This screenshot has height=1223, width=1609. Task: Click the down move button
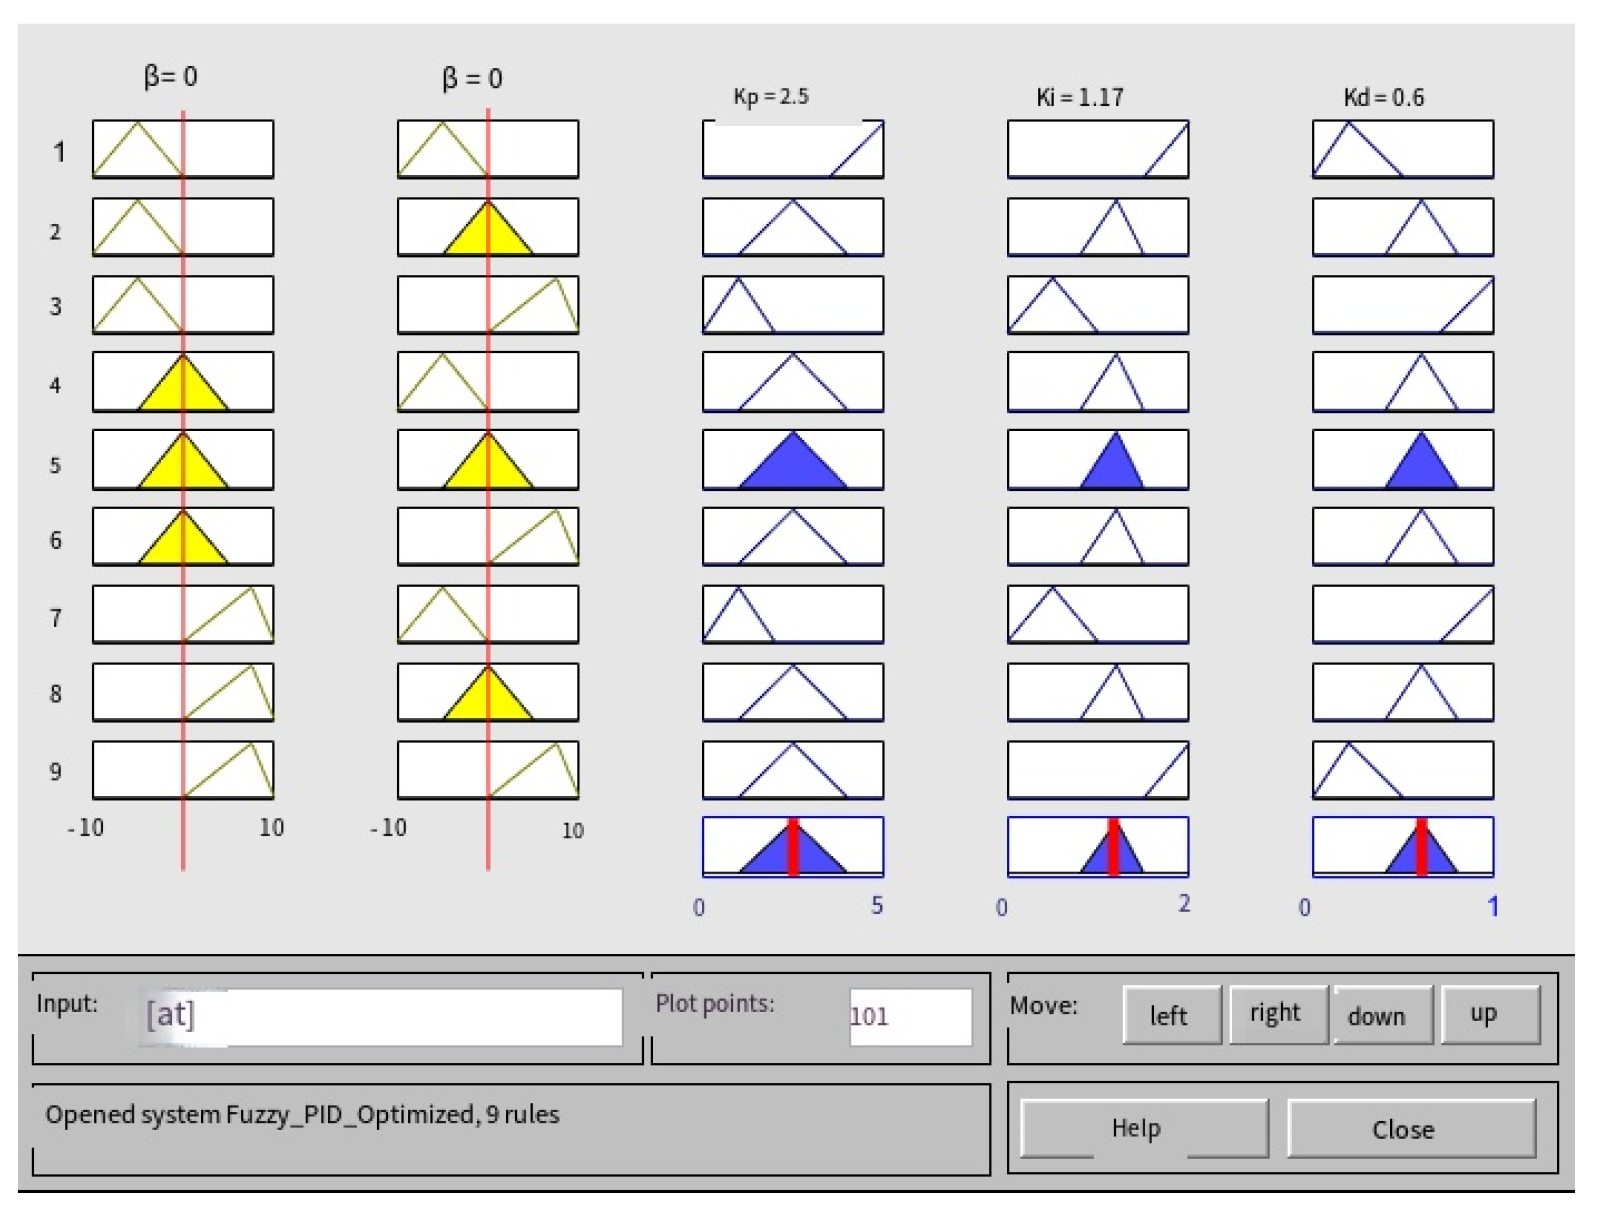1382,1015
